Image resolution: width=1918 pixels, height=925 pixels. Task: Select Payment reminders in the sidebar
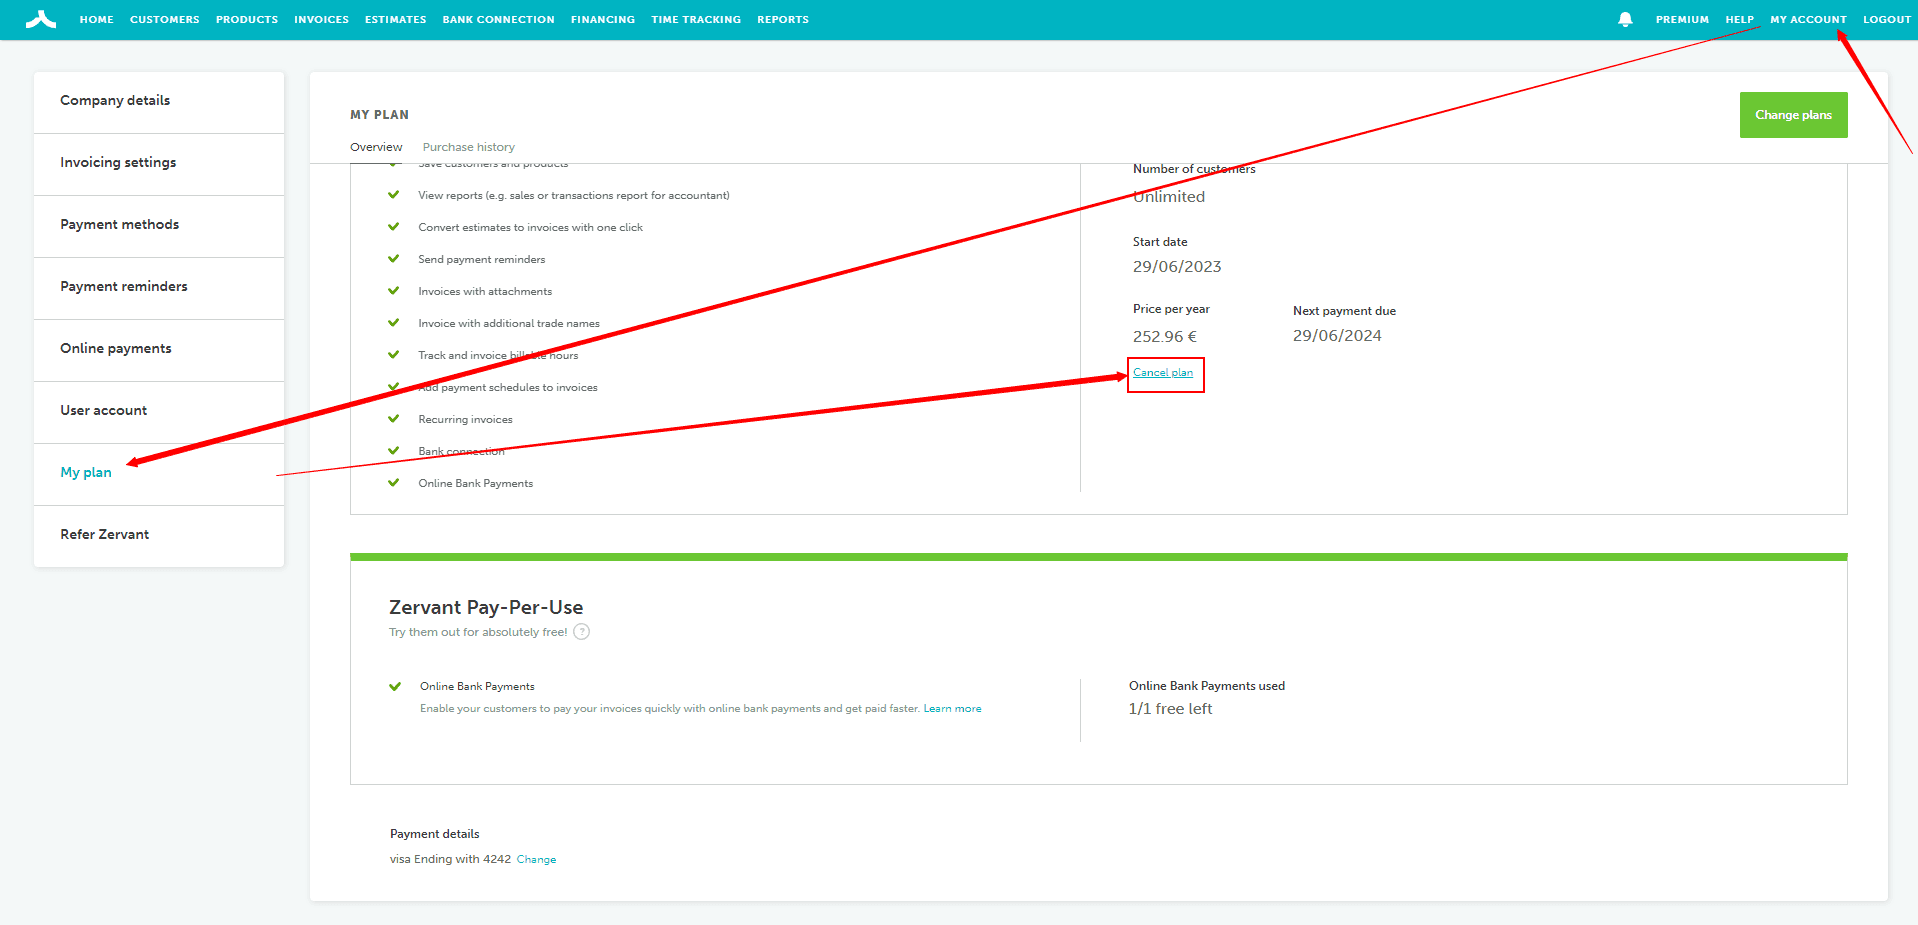point(159,287)
